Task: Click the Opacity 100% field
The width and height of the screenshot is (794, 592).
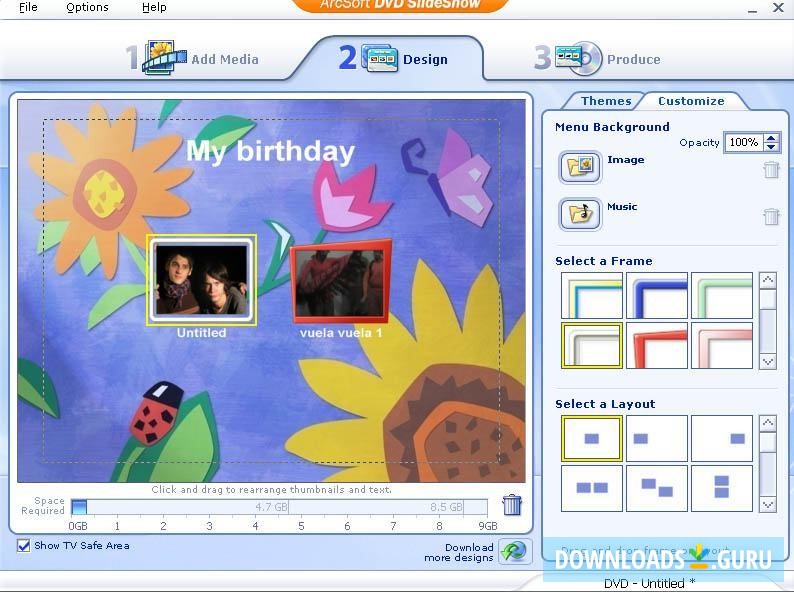Action: coord(744,142)
